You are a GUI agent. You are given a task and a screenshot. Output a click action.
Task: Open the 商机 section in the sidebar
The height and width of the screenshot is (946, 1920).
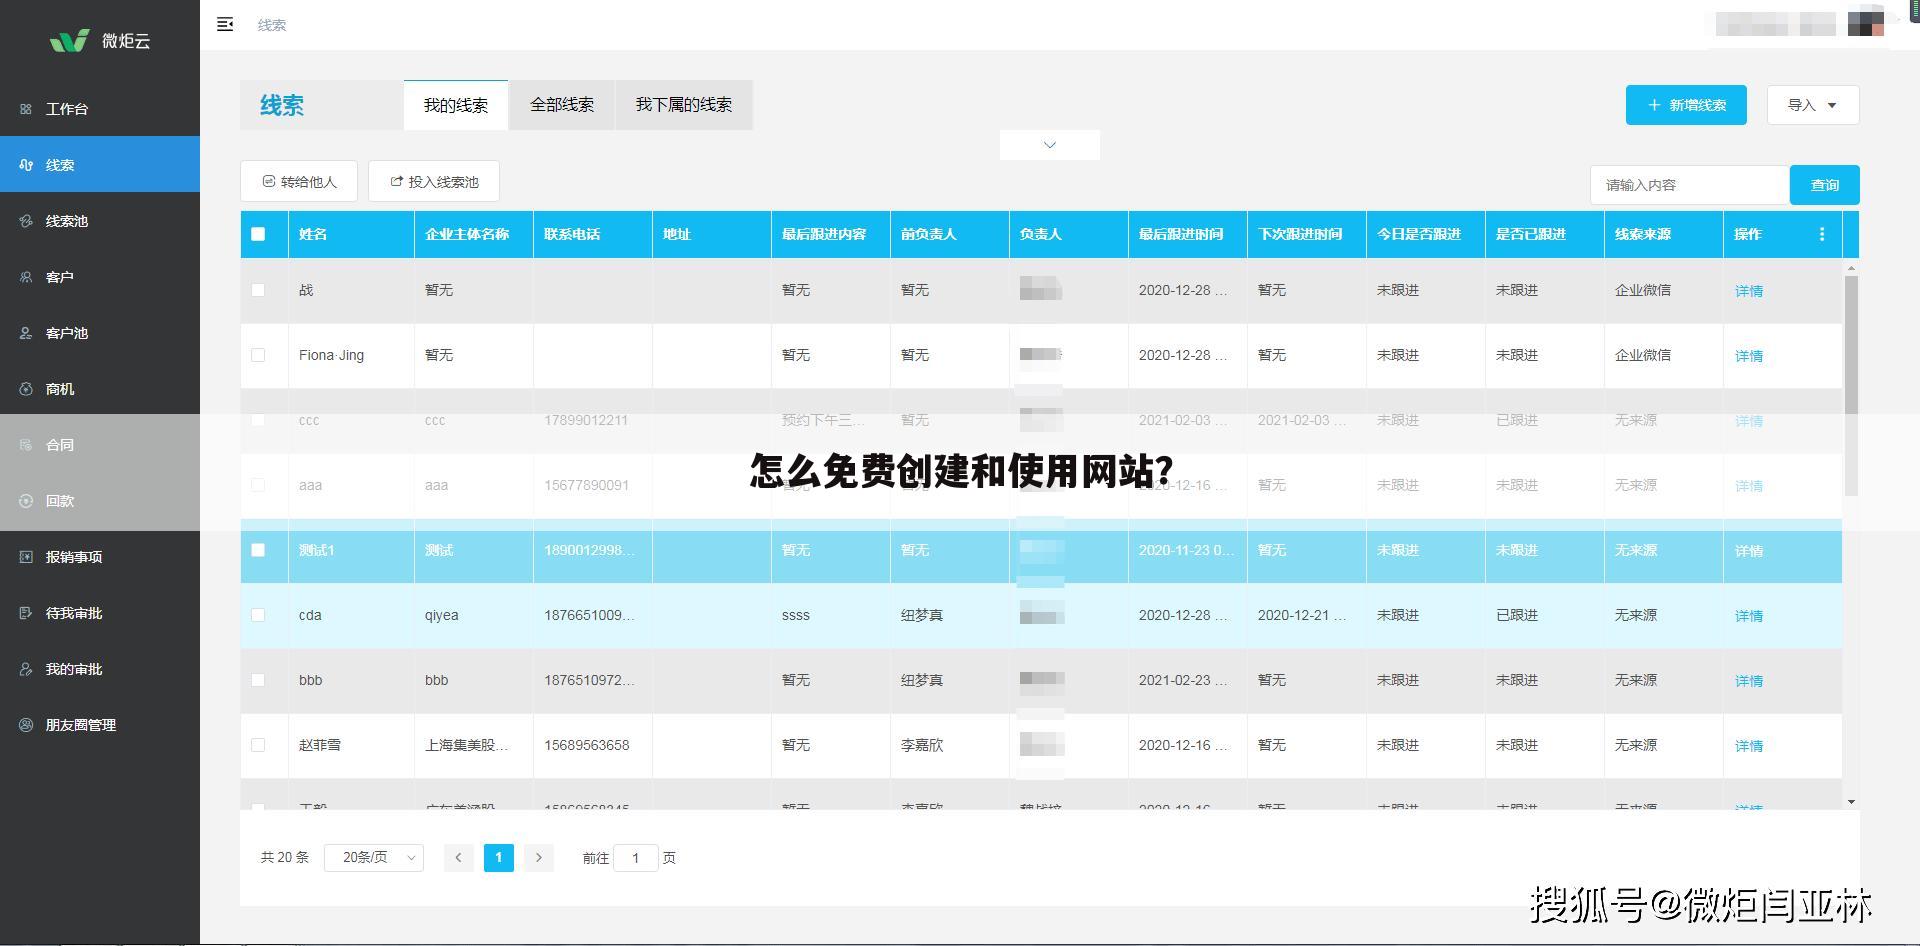coord(60,389)
